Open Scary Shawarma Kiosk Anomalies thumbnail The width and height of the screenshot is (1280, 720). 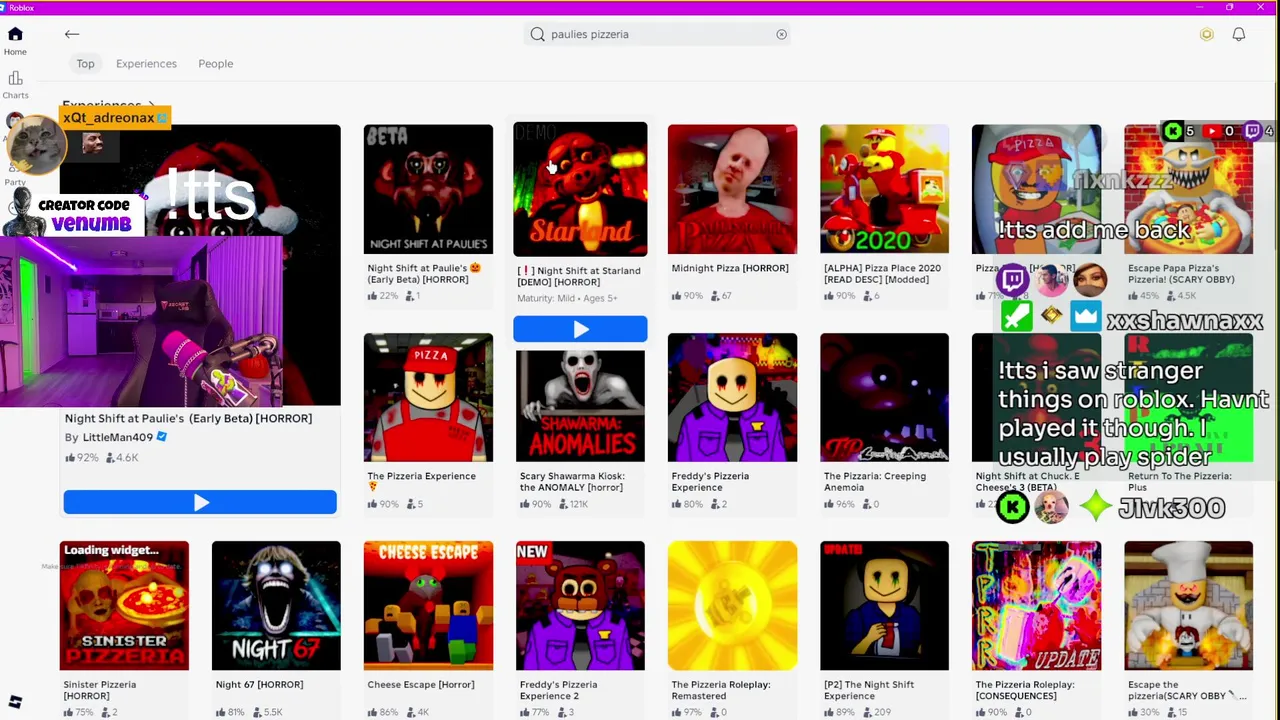click(580, 405)
